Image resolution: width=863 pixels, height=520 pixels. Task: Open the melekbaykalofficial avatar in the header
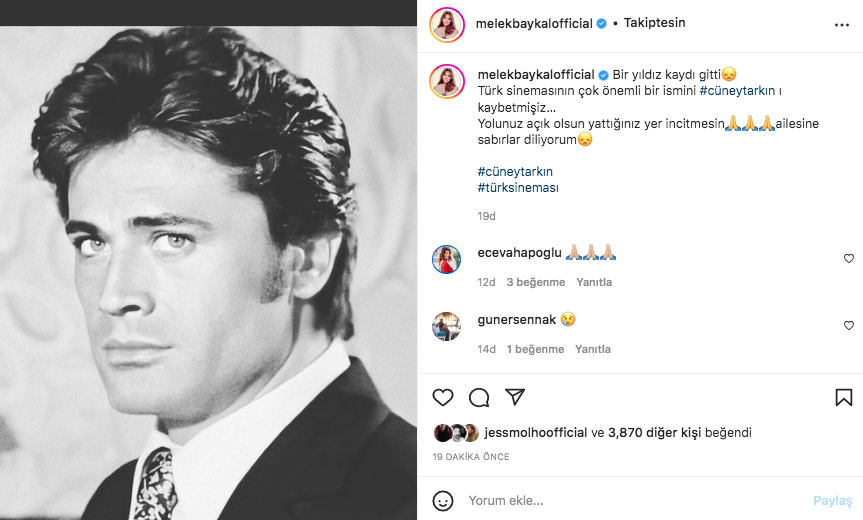tap(446, 23)
